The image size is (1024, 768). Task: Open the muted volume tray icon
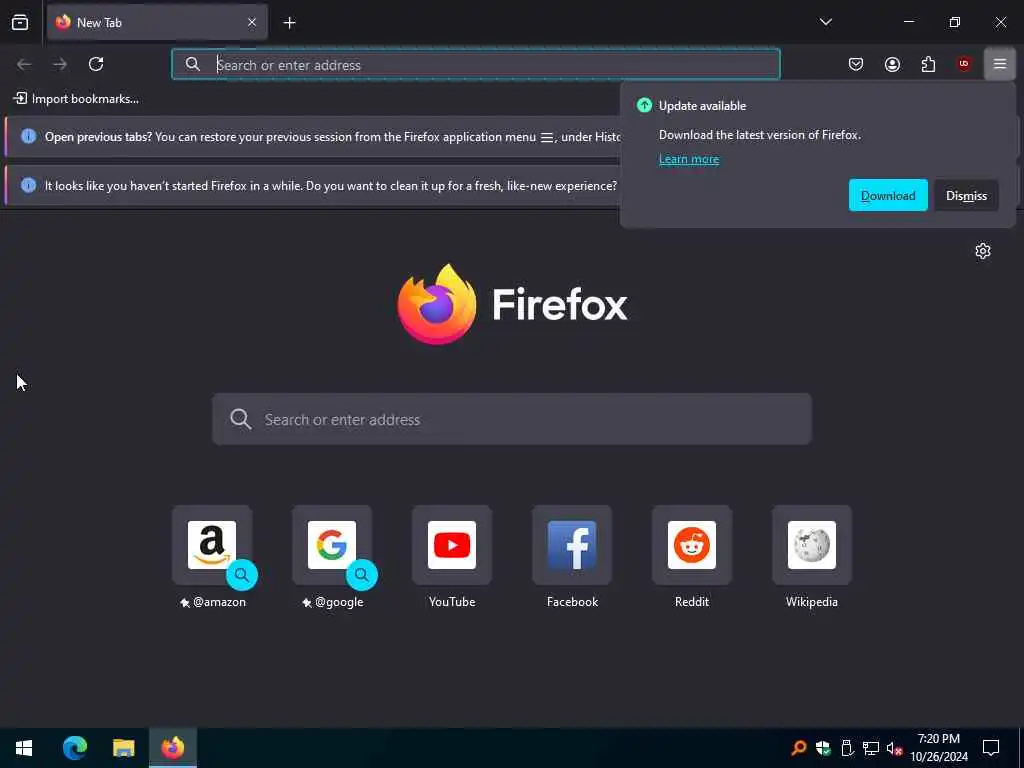894,748
